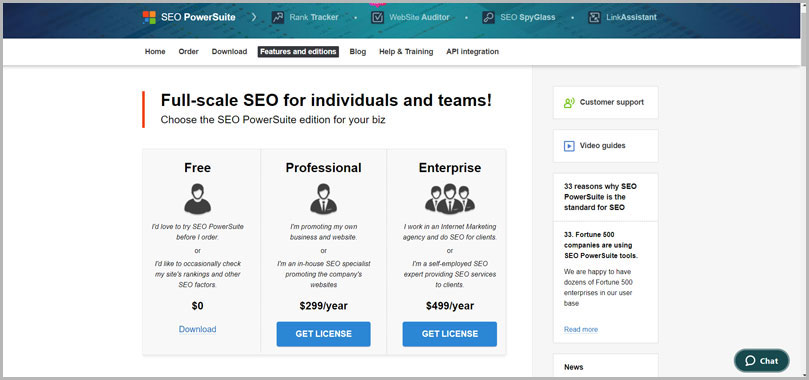This screenshot has height=380, width=809.
Task: Click the Enterprise group people icon
Action: coord(450,199)
